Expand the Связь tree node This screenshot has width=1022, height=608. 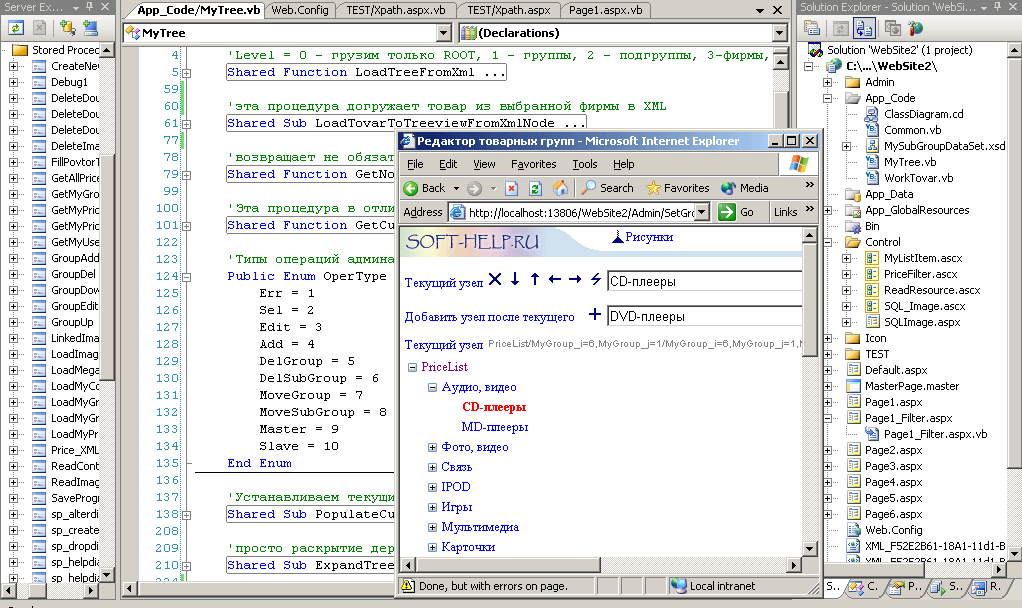coord(432,467)
